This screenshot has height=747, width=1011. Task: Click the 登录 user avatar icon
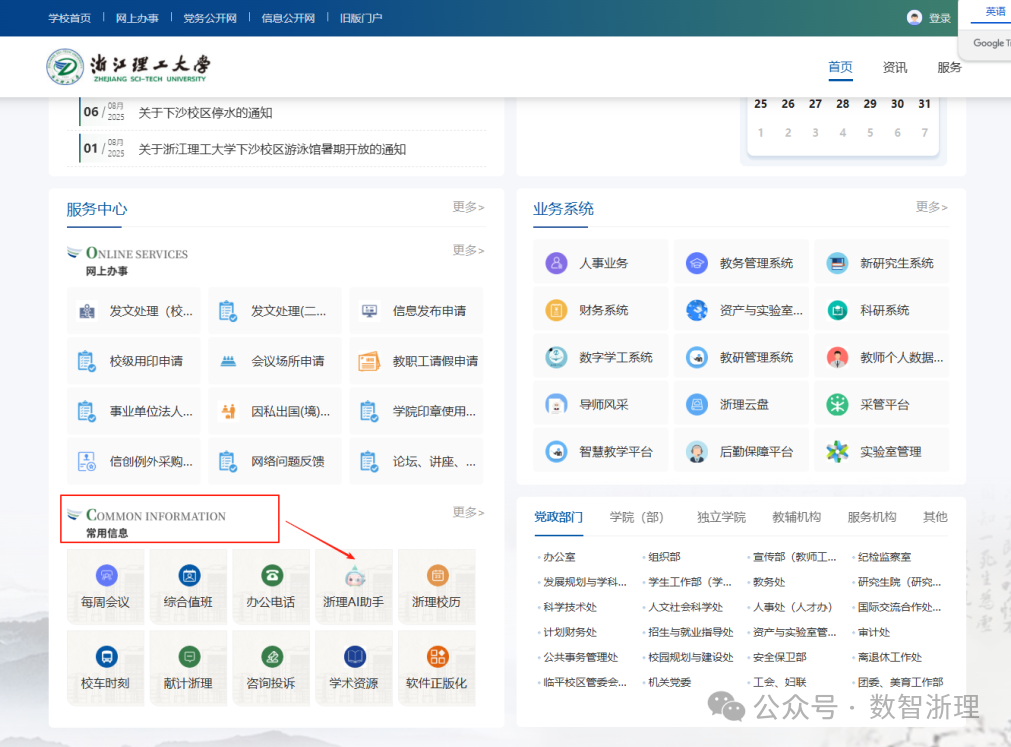[914, 18]
